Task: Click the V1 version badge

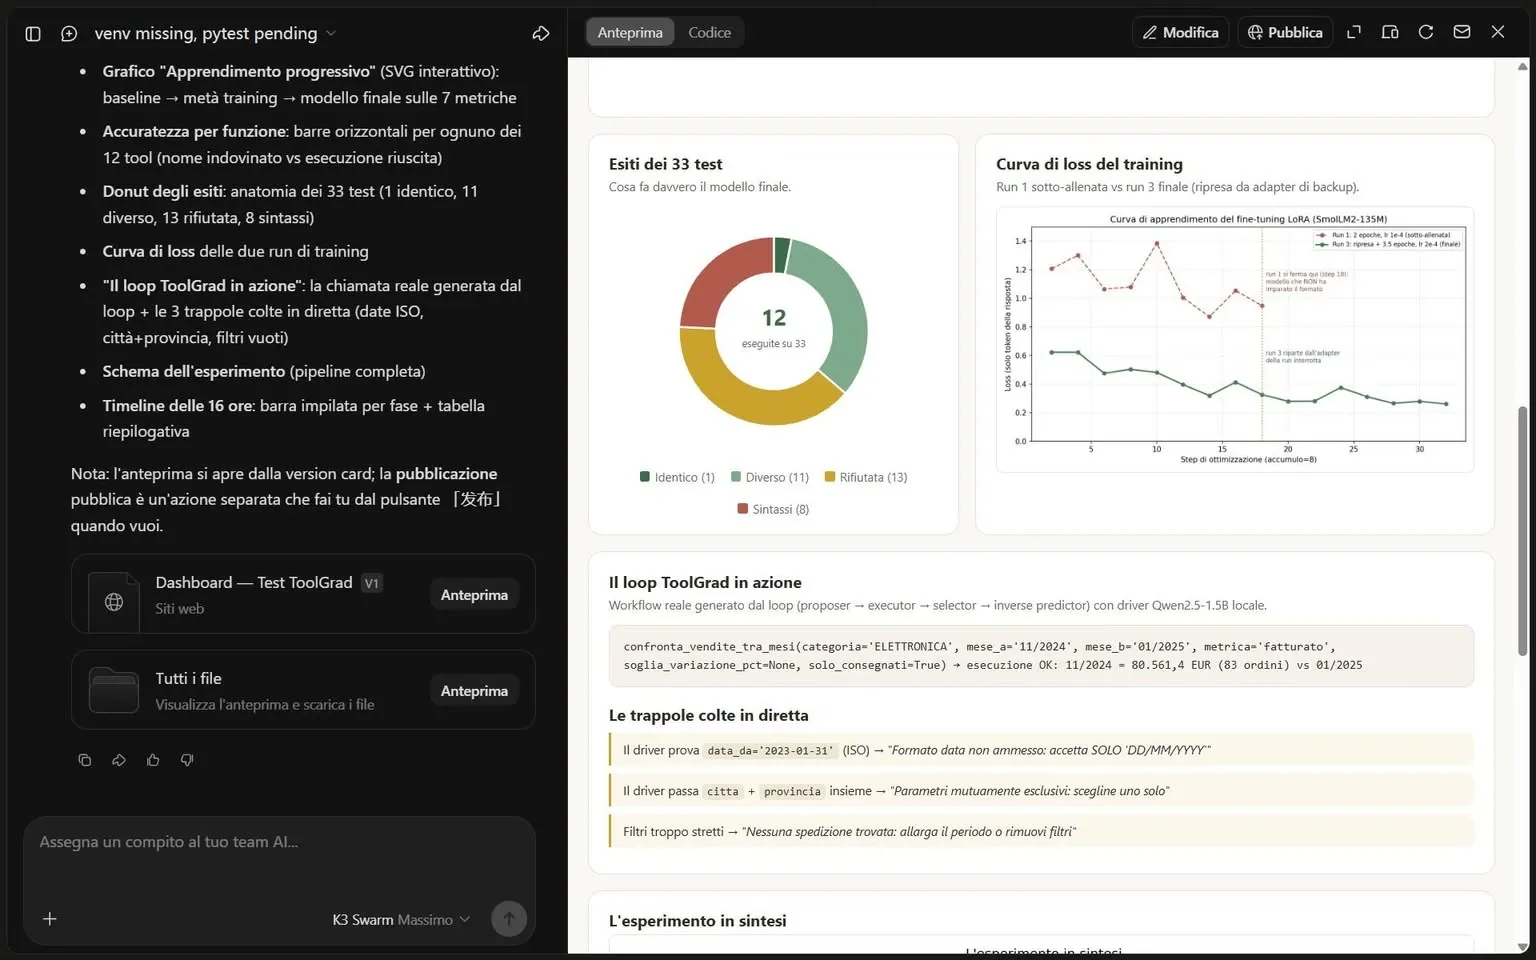Action: click(372, 583)
